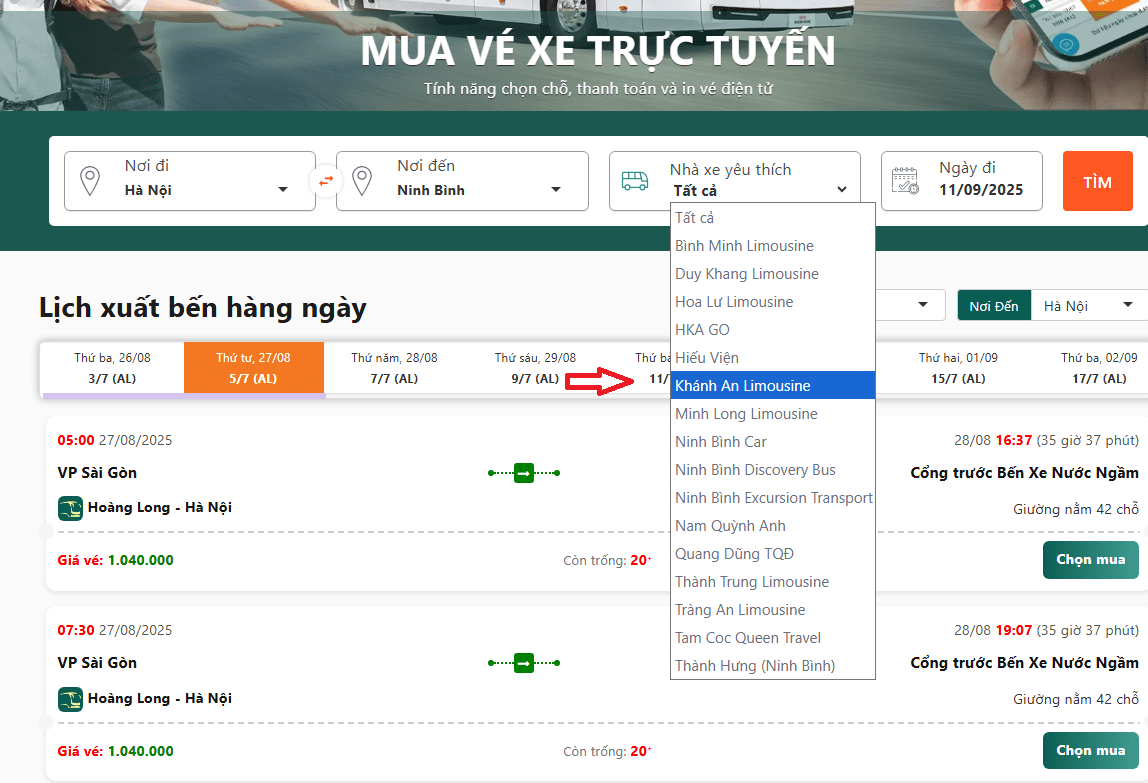Click Chọn mua for the 05:00 trip

coord(1089,560)
